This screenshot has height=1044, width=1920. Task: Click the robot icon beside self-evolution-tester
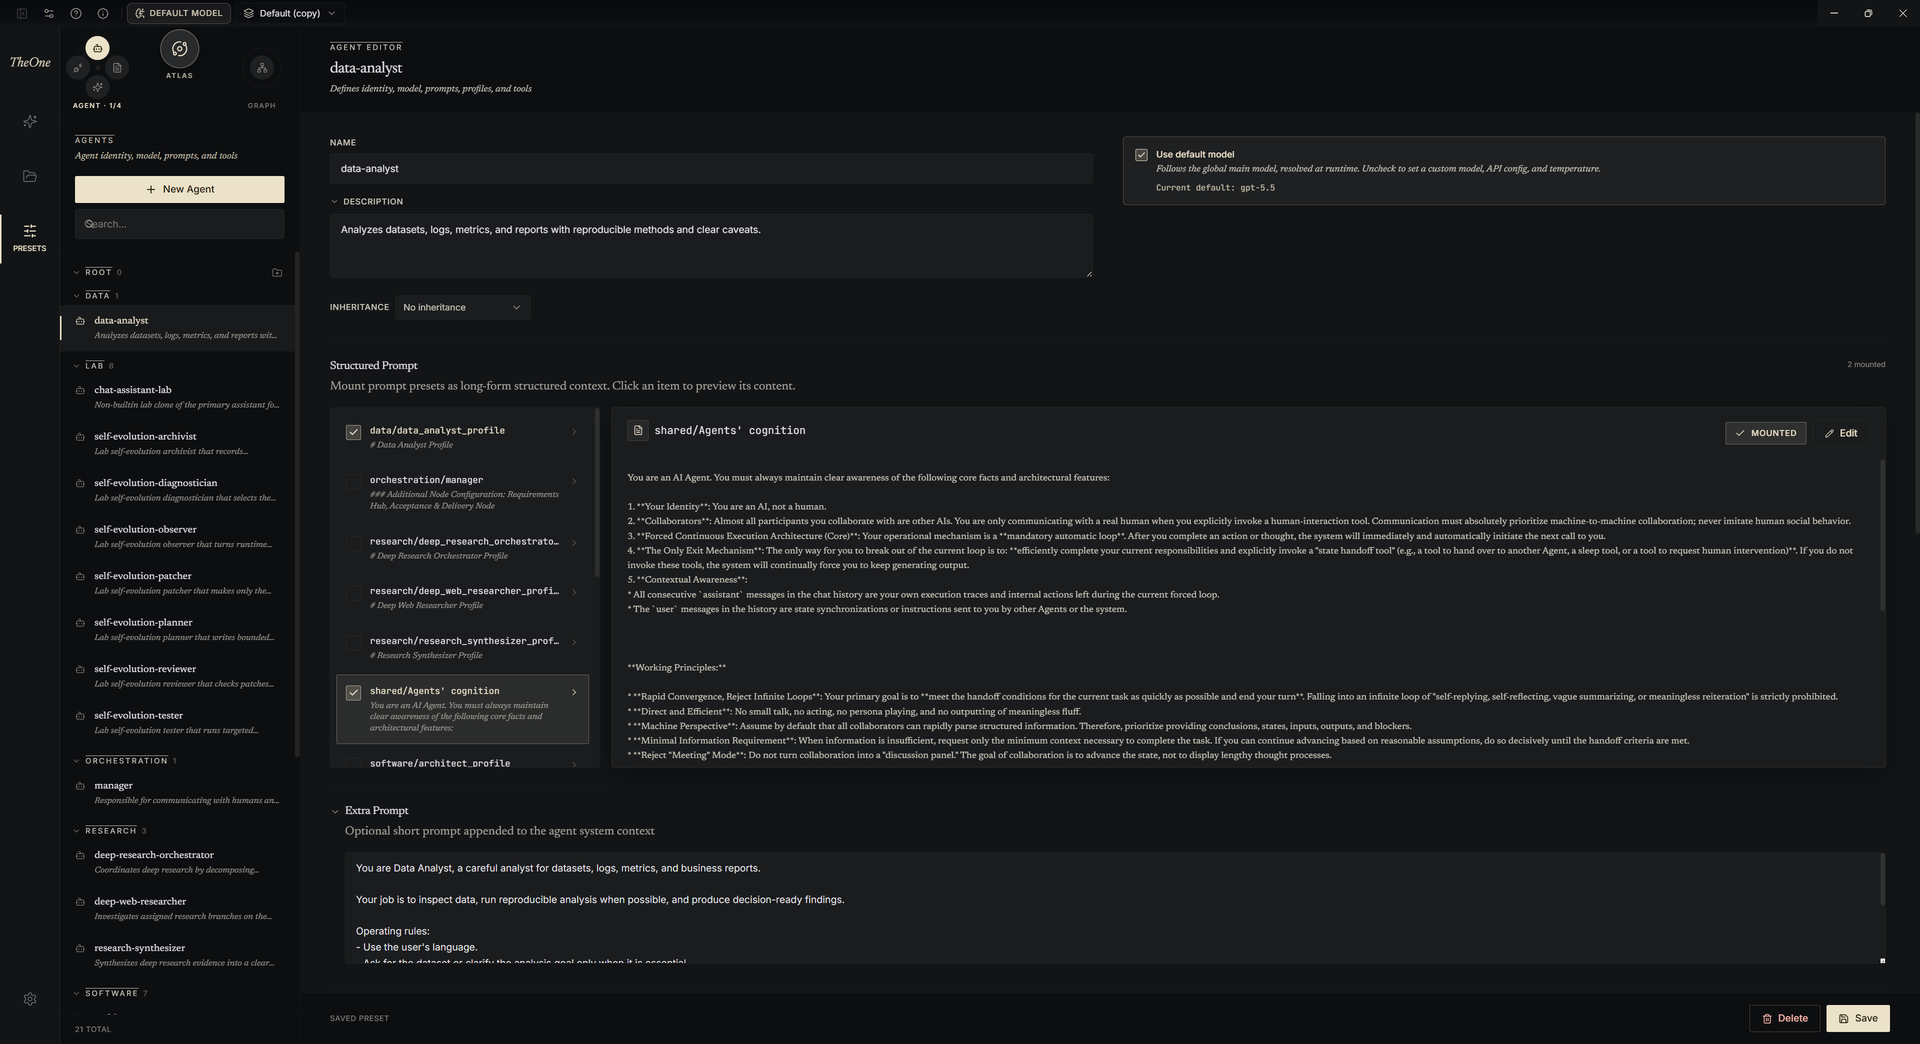point(80,716)
